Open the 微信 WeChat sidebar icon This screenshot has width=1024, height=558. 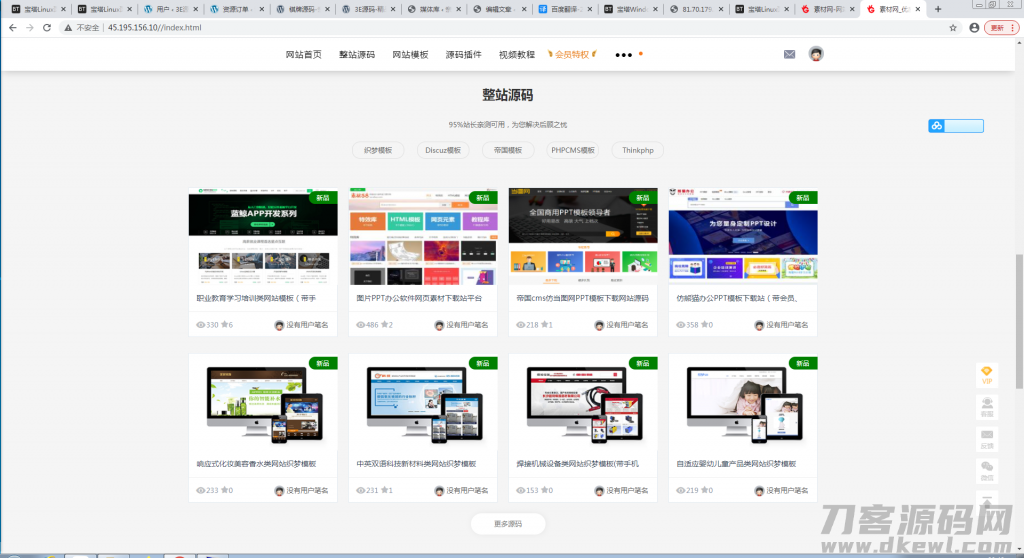(987, 472)
